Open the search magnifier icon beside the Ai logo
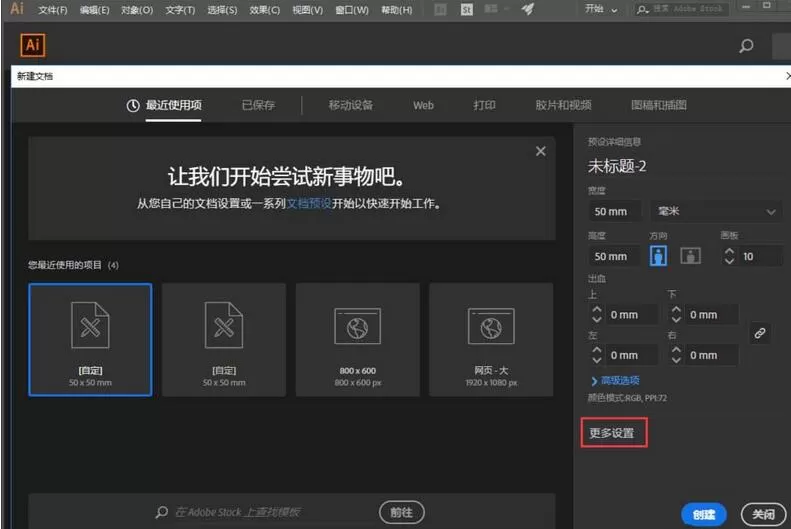The image size is (791, 529). tap(746, 46)
